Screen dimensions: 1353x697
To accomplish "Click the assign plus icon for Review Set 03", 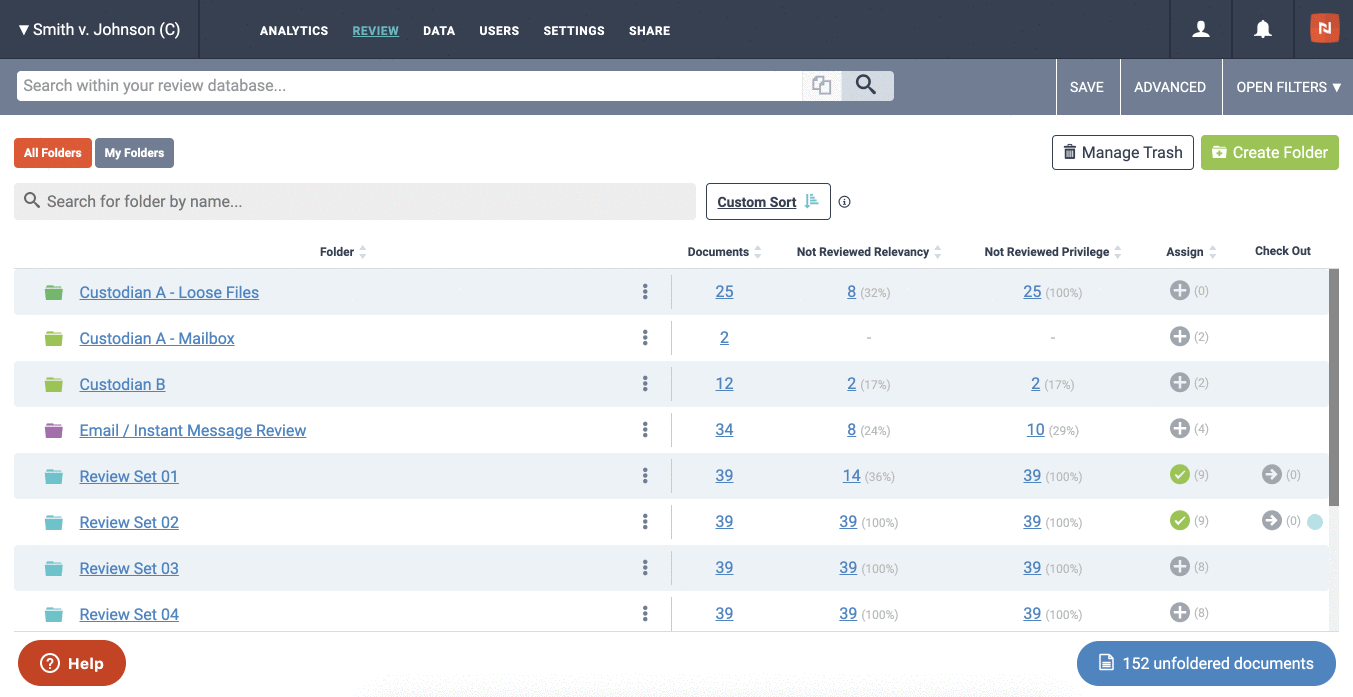I will 1179,567.
